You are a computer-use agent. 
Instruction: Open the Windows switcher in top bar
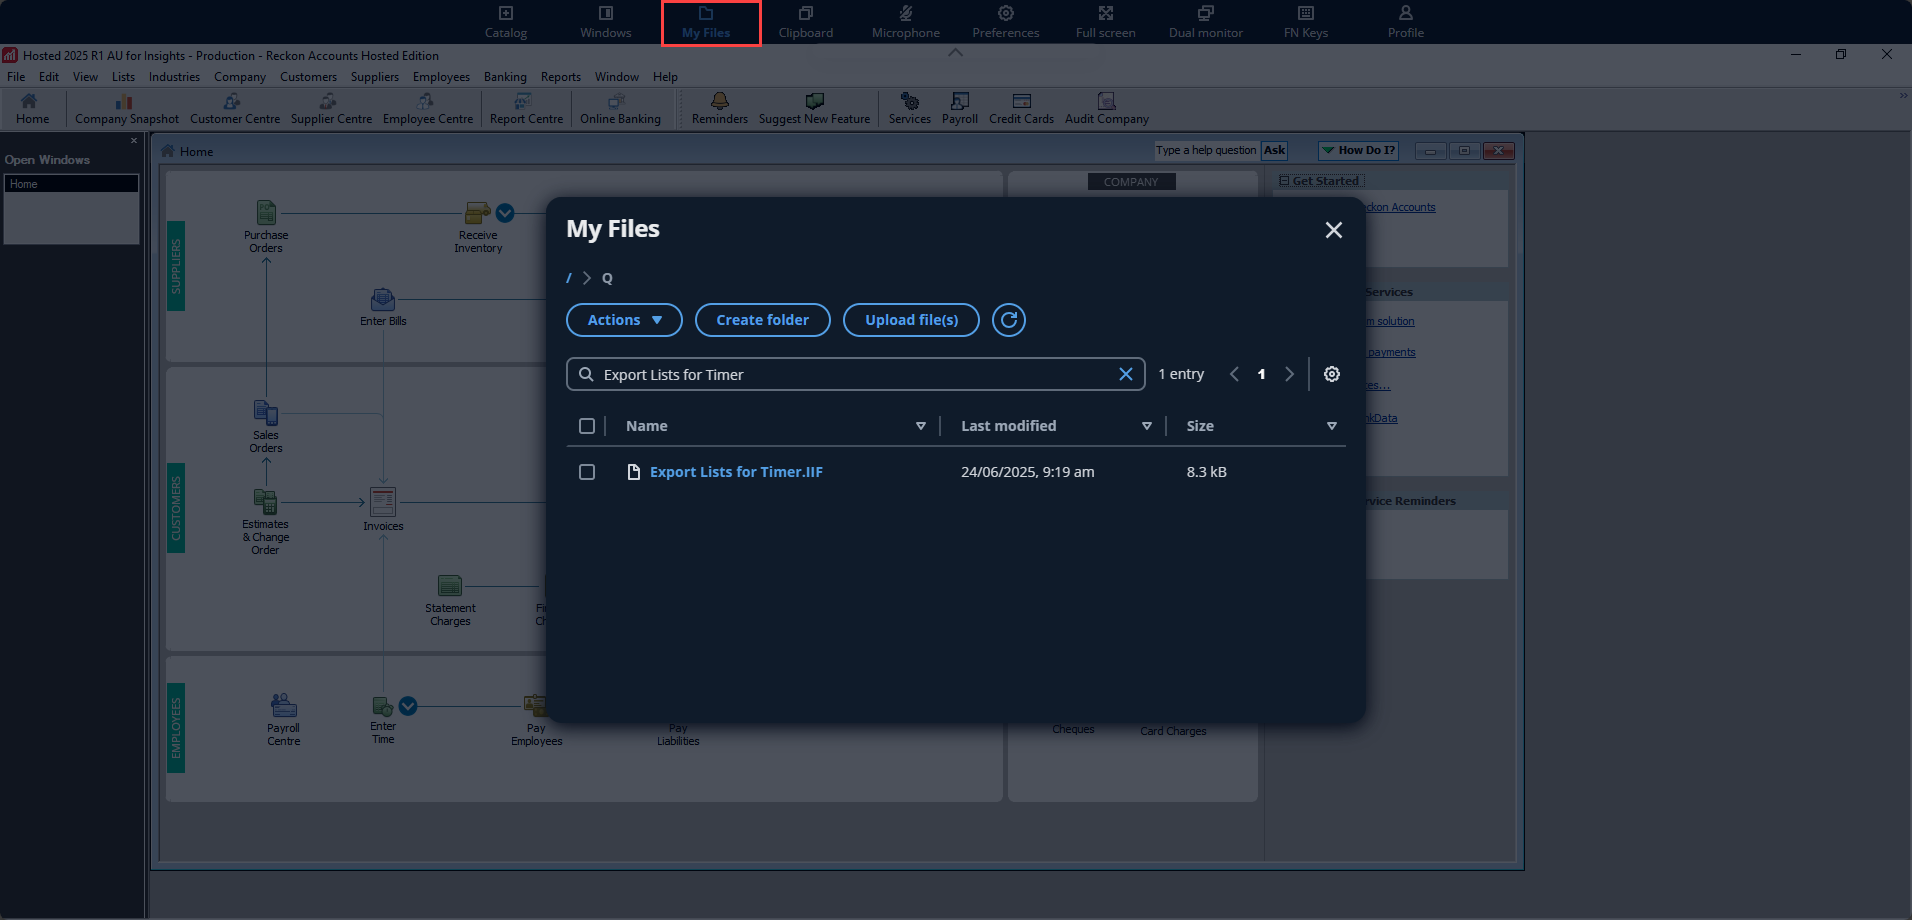(605, 22)
